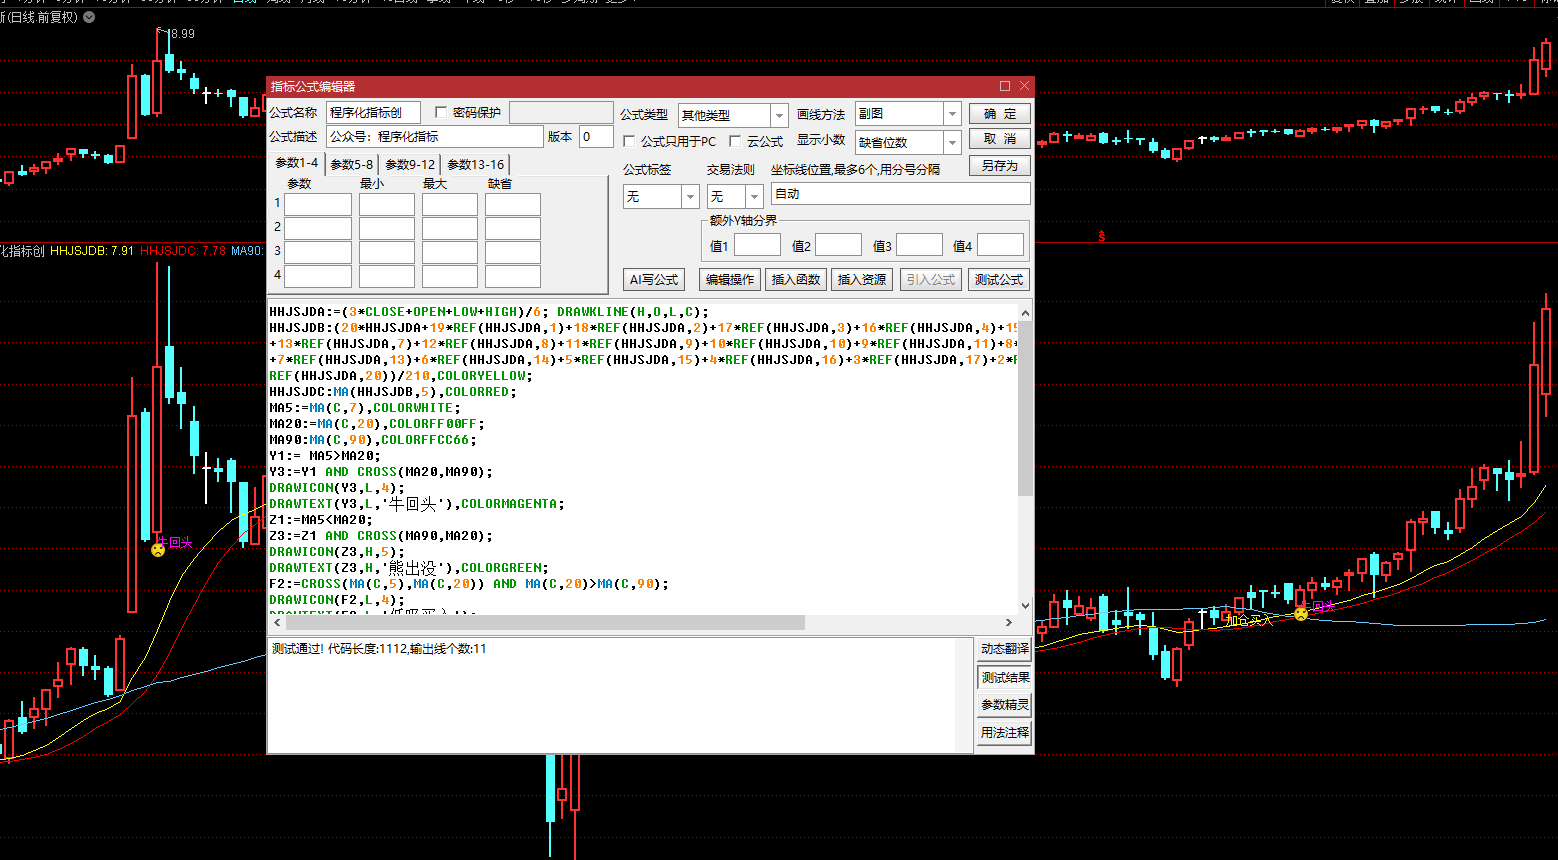The height and width of the screenshot is (860, 1558).
Task: Click the code editor's scroll-up arrow
Action: coord(1025,312)
